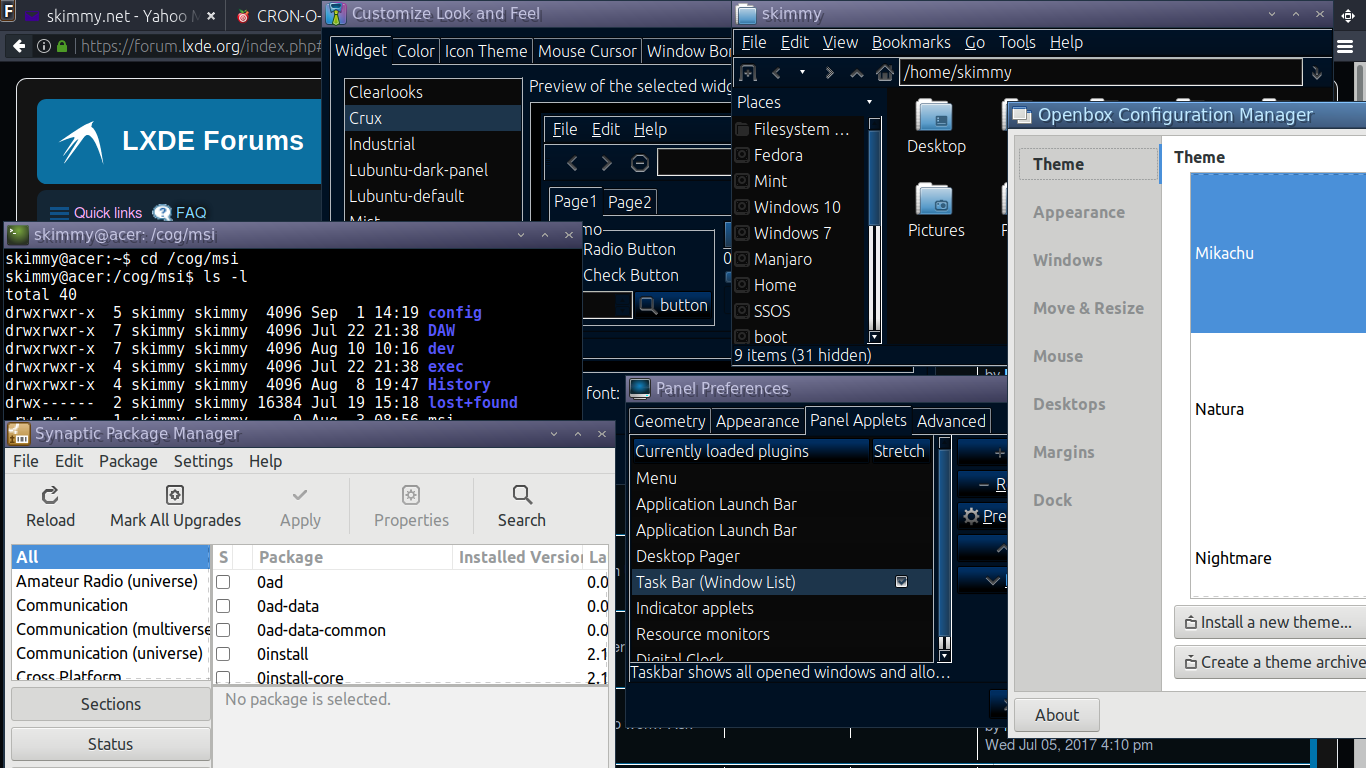Click the forward arrow in the widget preview toolbar

coord(606,163)
